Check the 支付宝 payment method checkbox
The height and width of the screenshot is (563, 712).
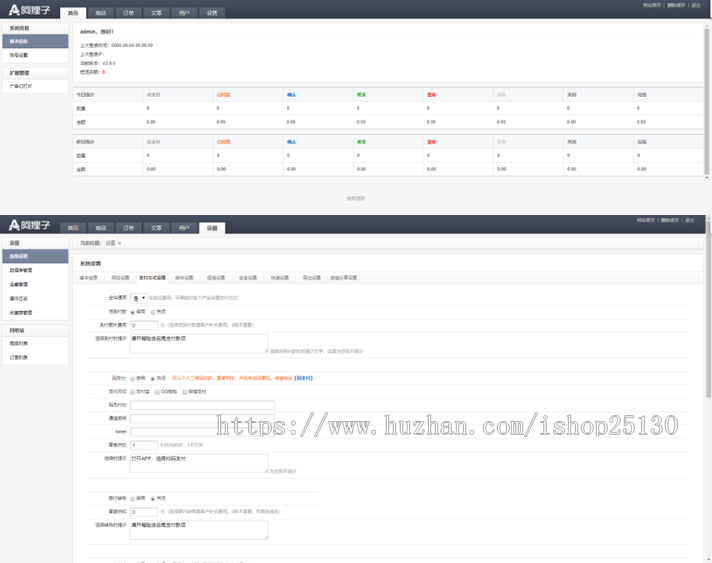point(133,392)
